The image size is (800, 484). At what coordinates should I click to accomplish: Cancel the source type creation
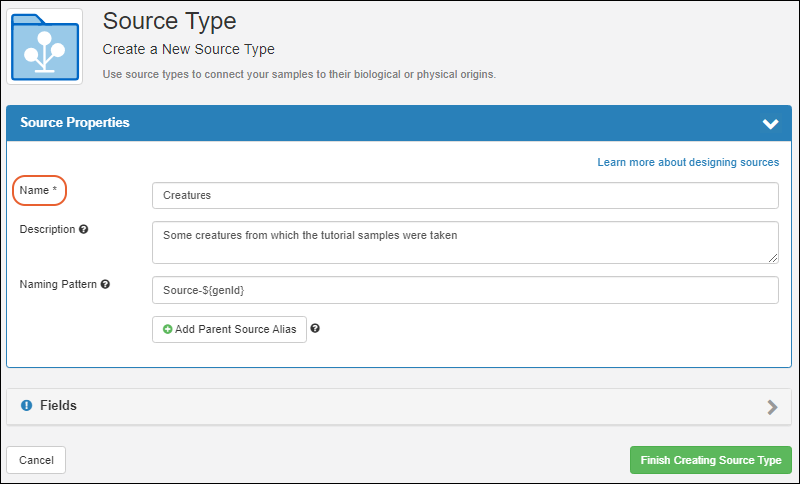click(x=36, y=460)
